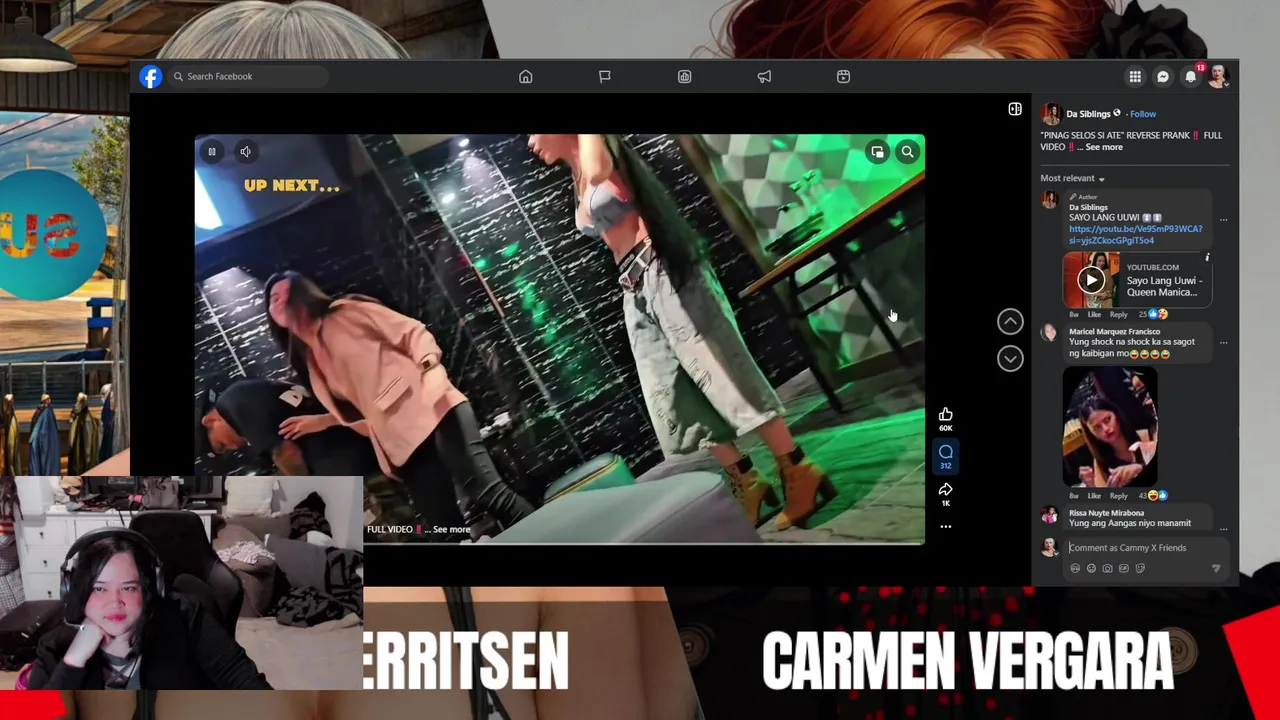Image resolution: width=1280 pixels, height=720 pixels.
Task: View the 25 reactions on author comment
Action: (x=1153, y=314)
